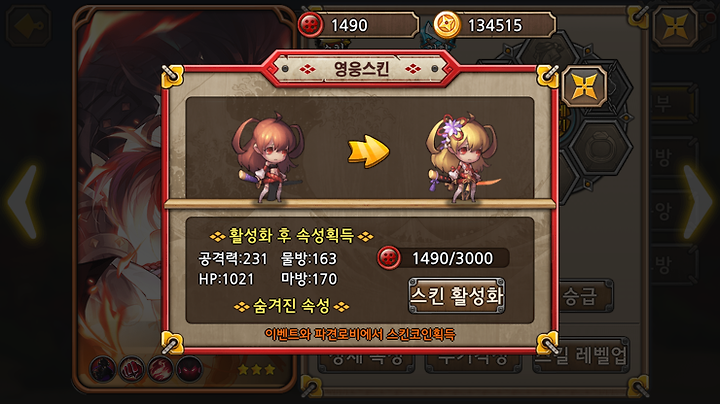
Task: Tap the red skin coin icon at top
Action: (x=310, y=25)
